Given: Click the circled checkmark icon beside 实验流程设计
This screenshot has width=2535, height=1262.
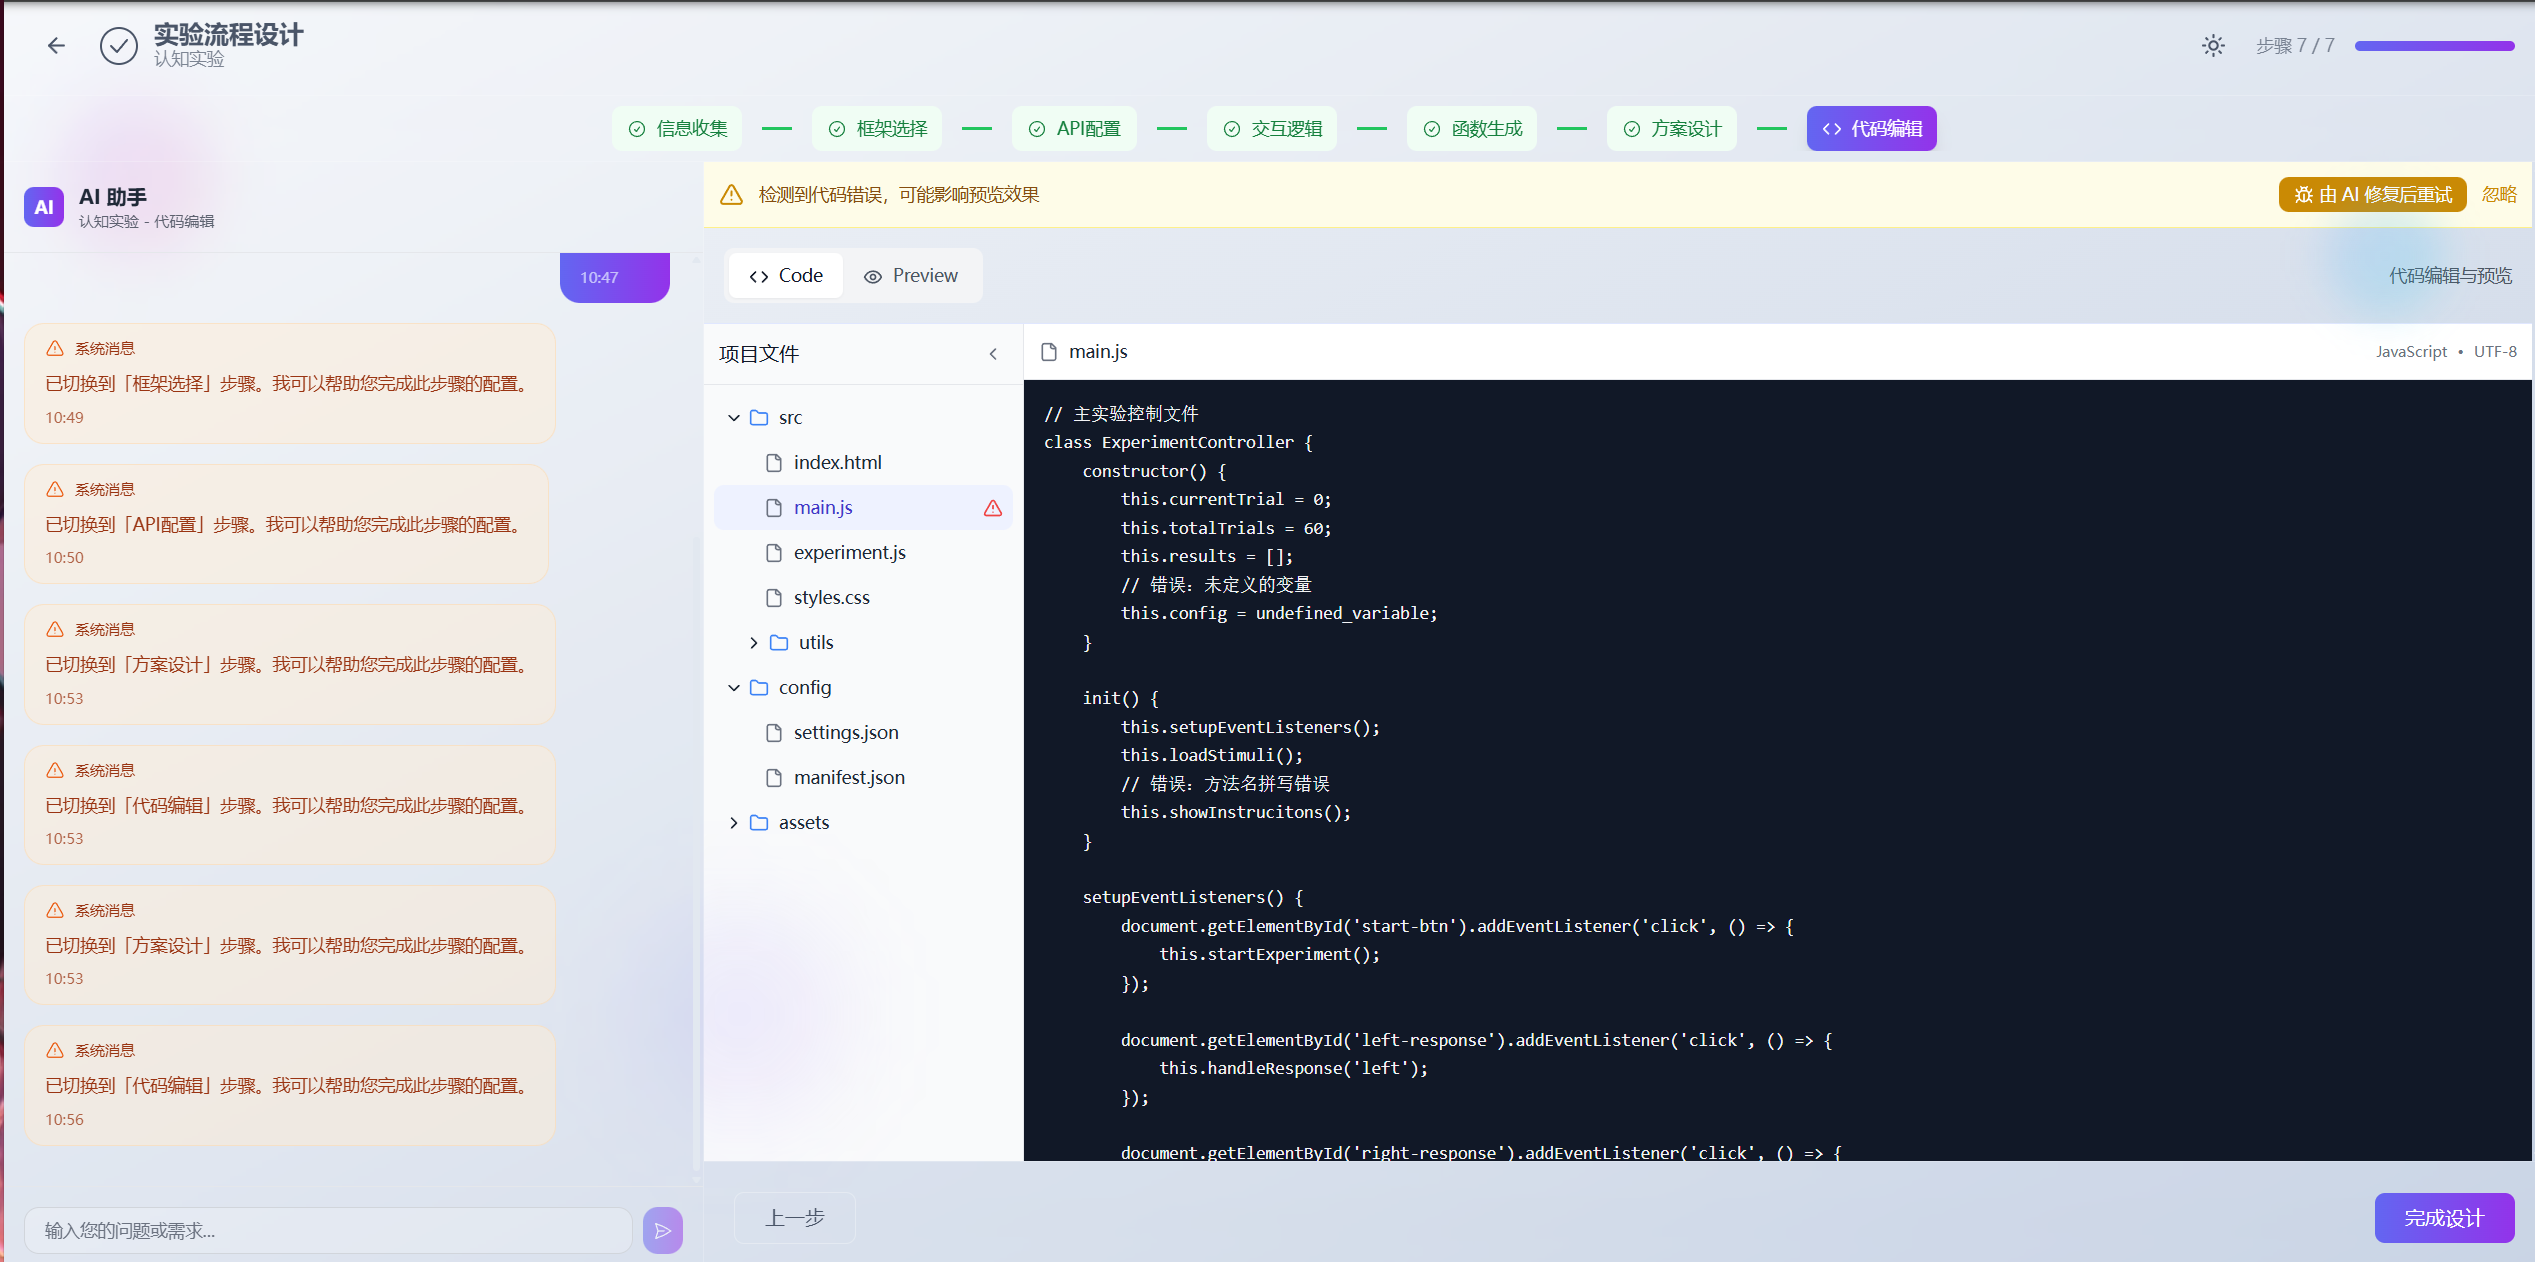Looking at the screenshot, I should click(119, 45).
